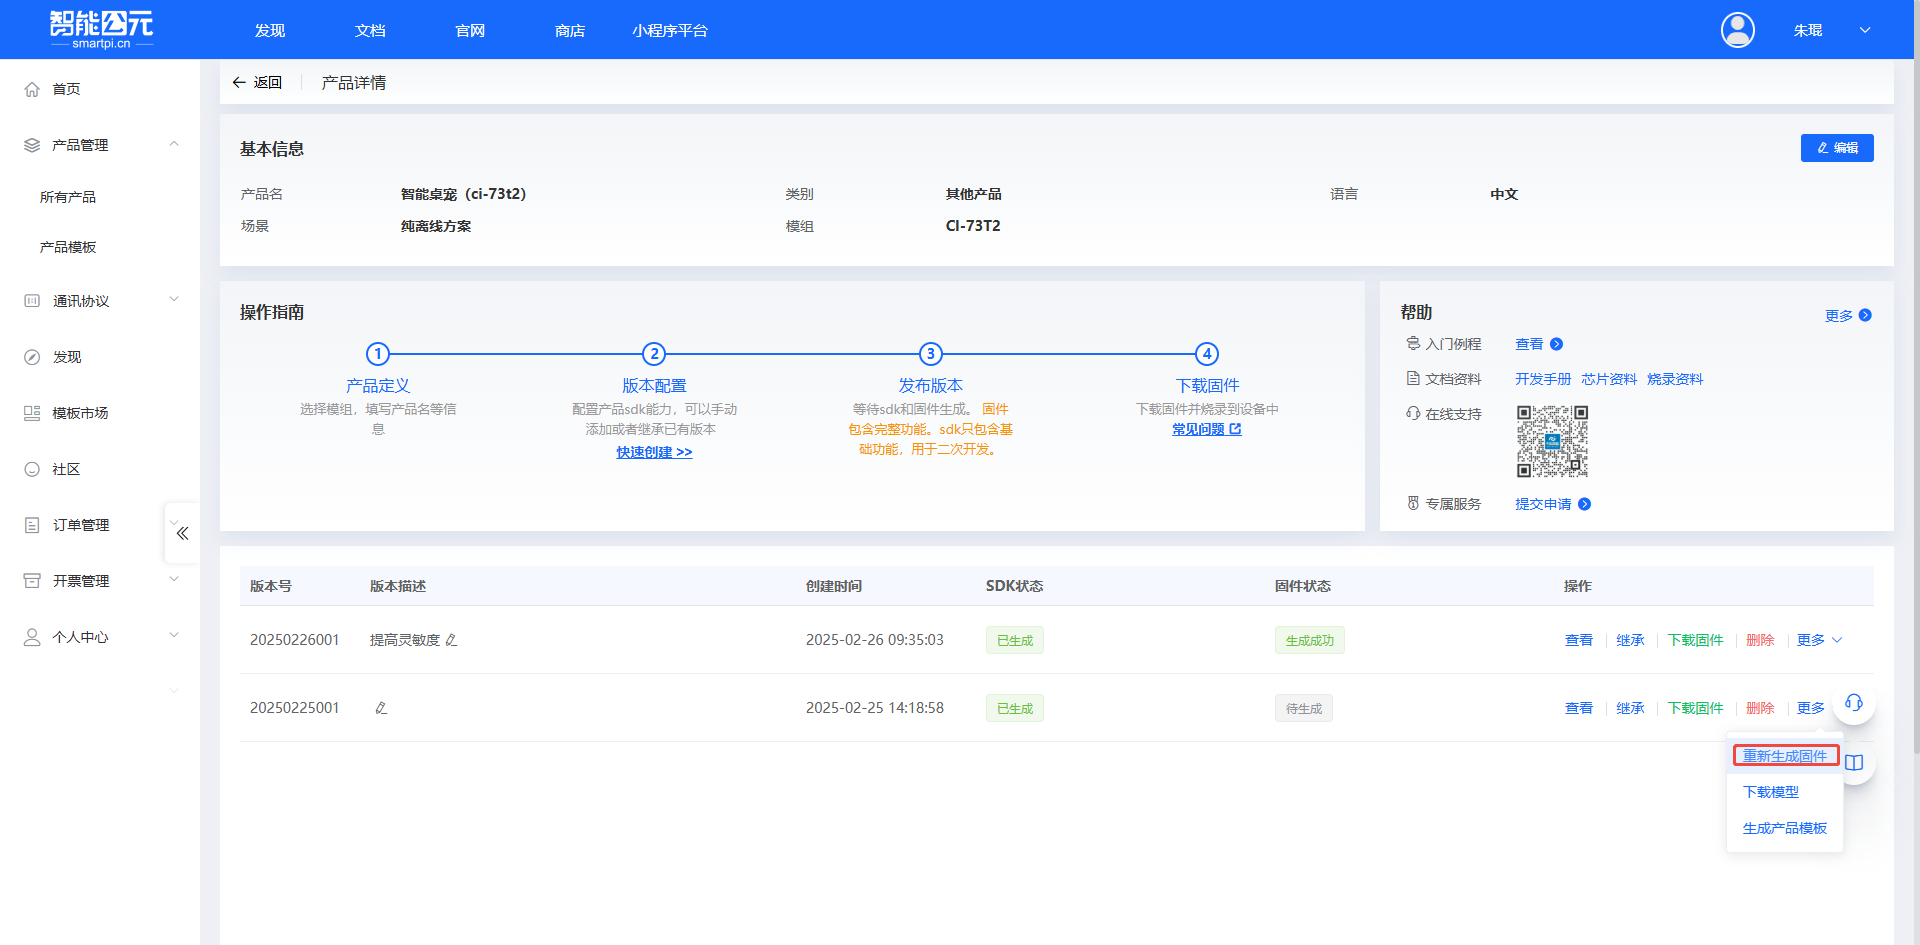
Task: Click the blue 编辑 button
Action: pyautogui.click(x=1836, y=148)
